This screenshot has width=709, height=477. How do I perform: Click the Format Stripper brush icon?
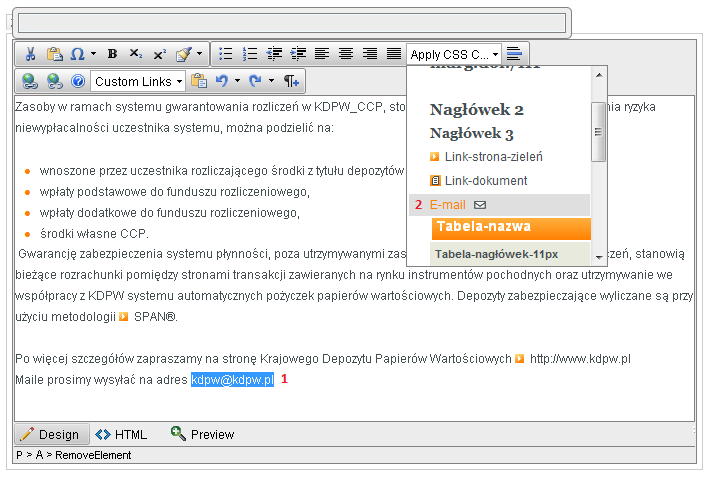click(x=184, y=54)
